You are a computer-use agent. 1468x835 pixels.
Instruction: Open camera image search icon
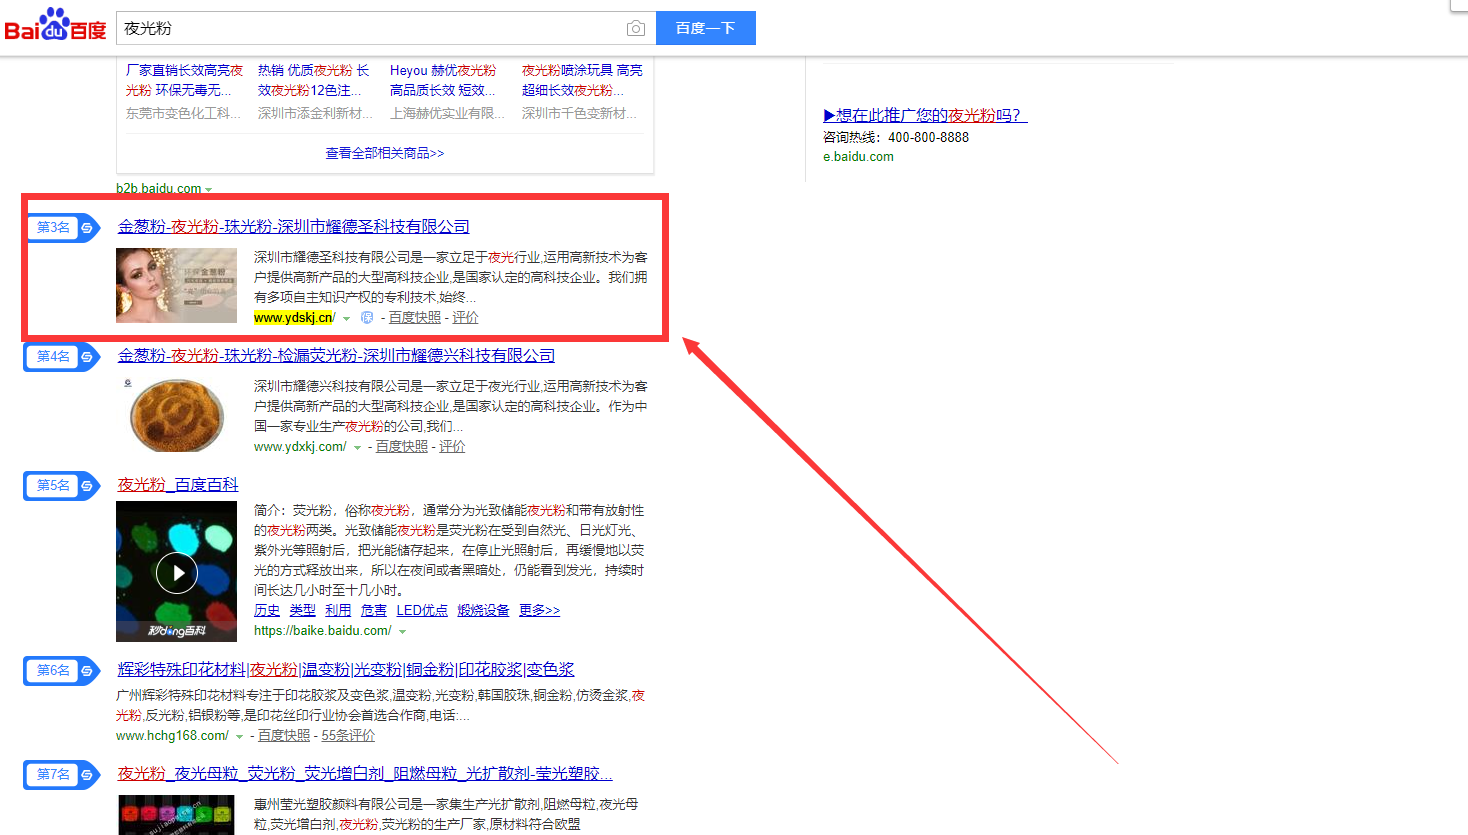636,28
